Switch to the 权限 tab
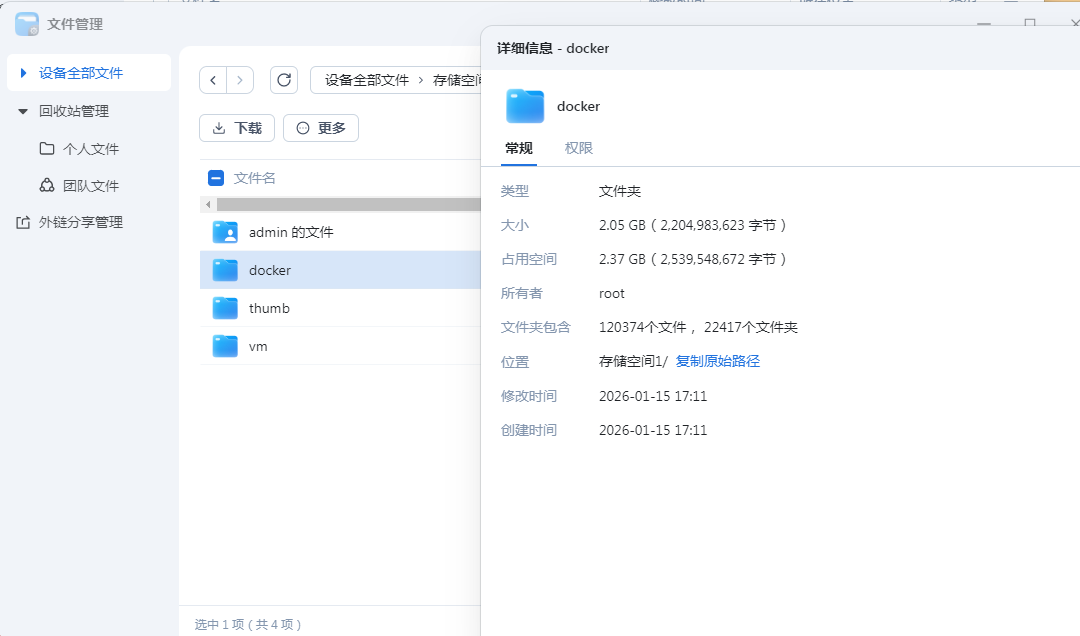The image size is (1080, 636). pyautogui.click(x=578, y=146)
